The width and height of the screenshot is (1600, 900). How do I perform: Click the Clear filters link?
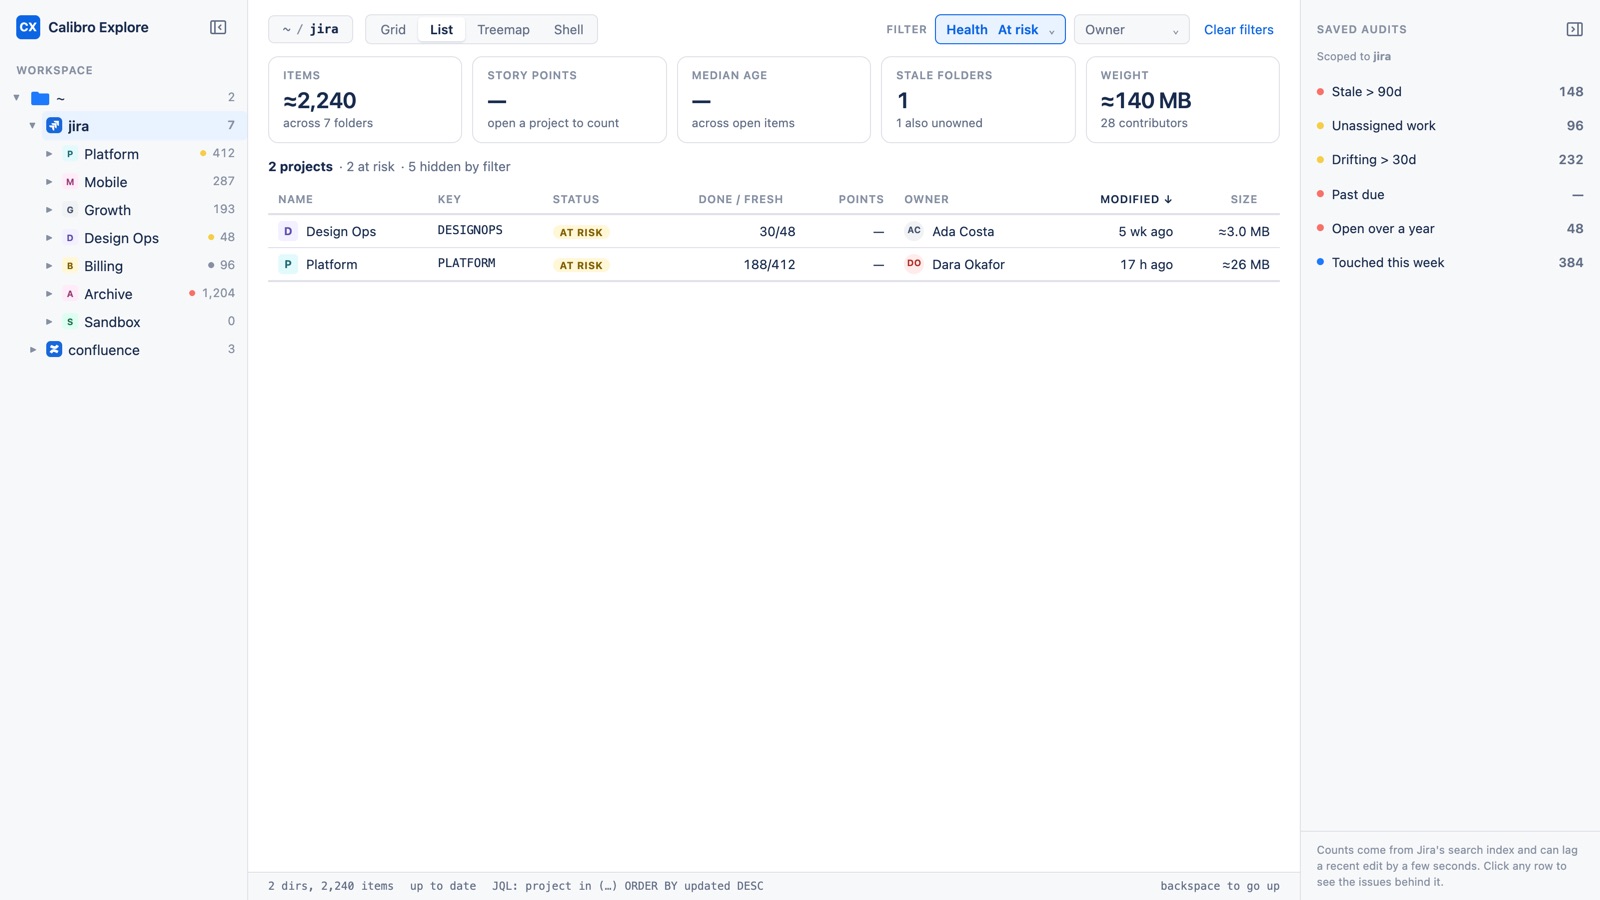(1238, 29)
